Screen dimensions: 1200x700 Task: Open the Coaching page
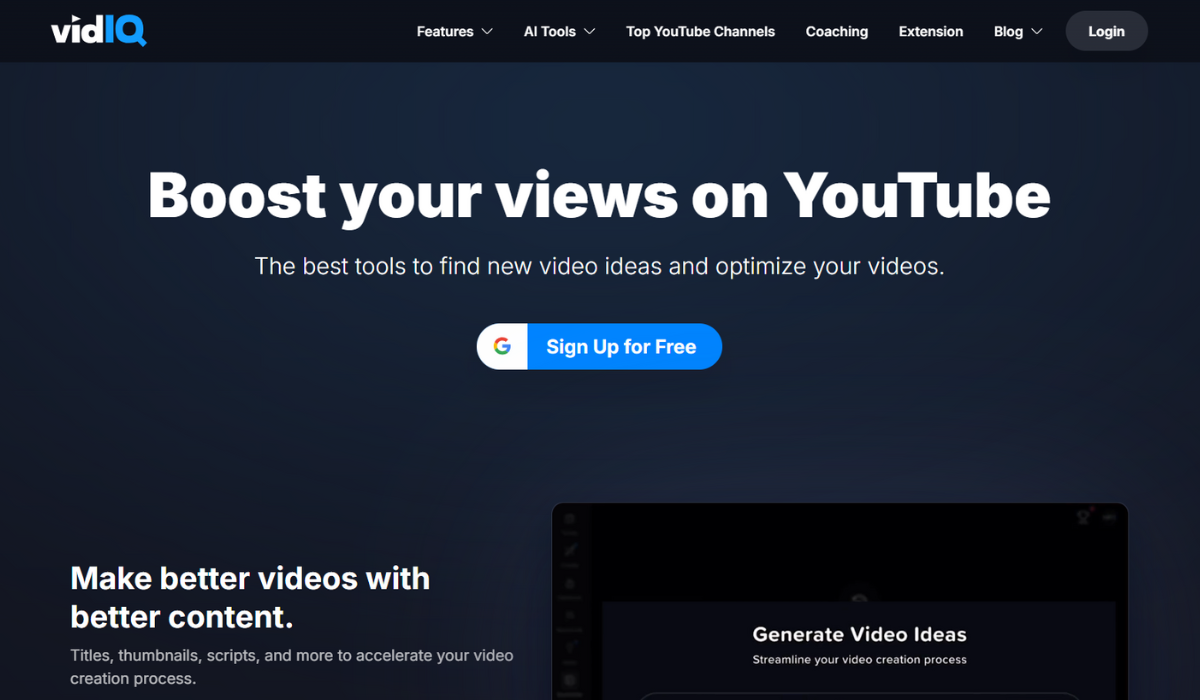[x=837, y=31]
